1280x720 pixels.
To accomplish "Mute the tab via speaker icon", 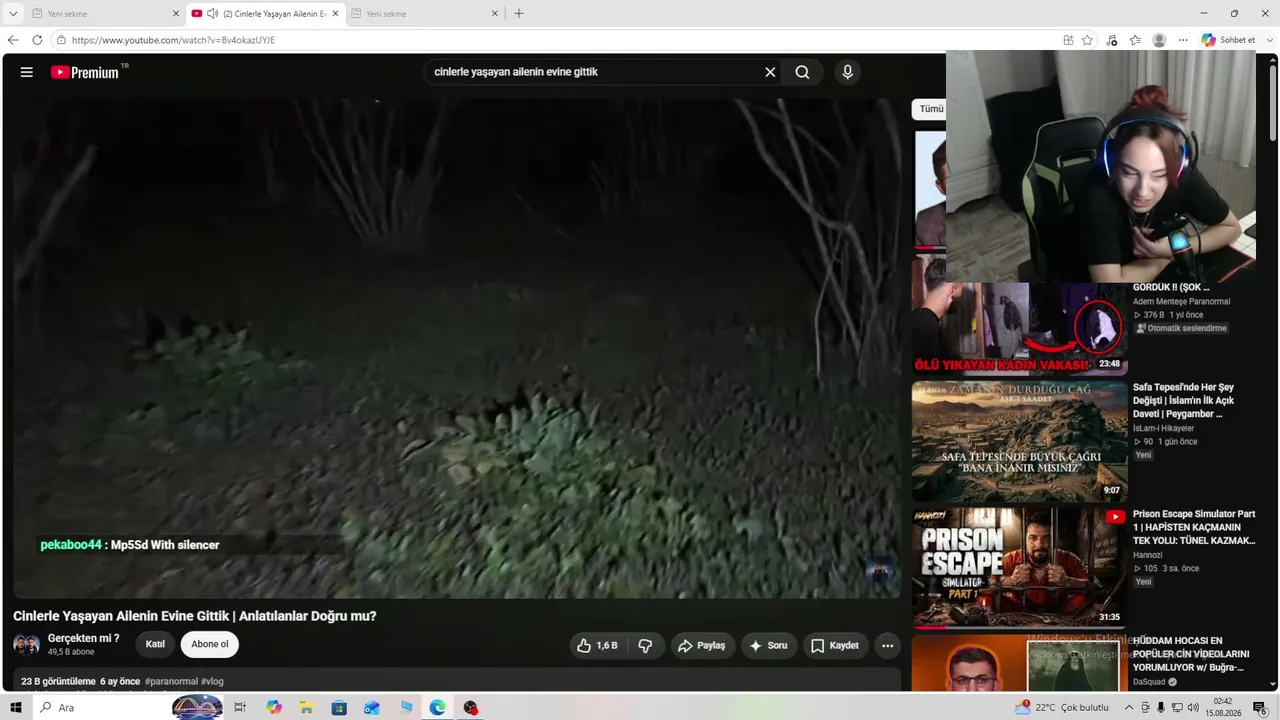I will pyautogui.click(x=212, y=14).
